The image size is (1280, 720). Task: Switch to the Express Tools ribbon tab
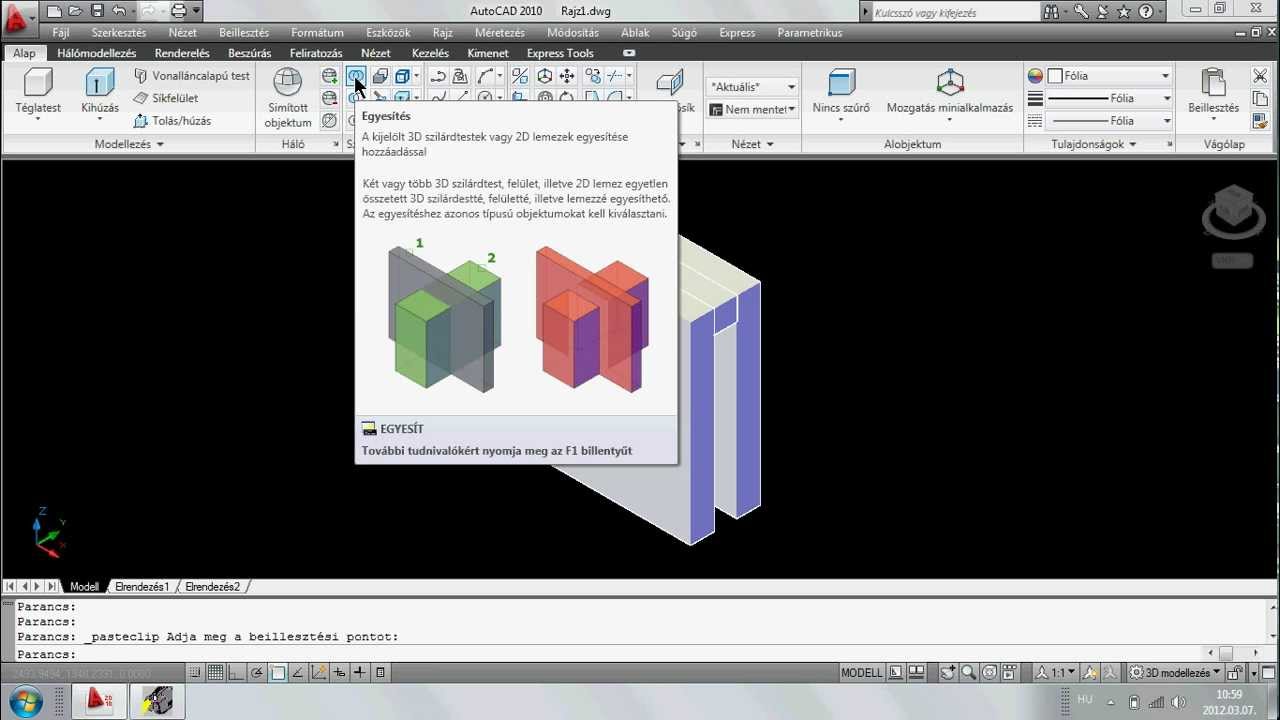click(560, 53)
